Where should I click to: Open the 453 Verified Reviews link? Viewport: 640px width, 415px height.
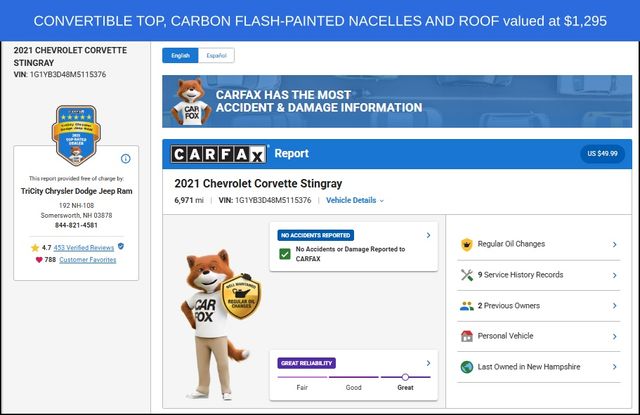(84, 248)
